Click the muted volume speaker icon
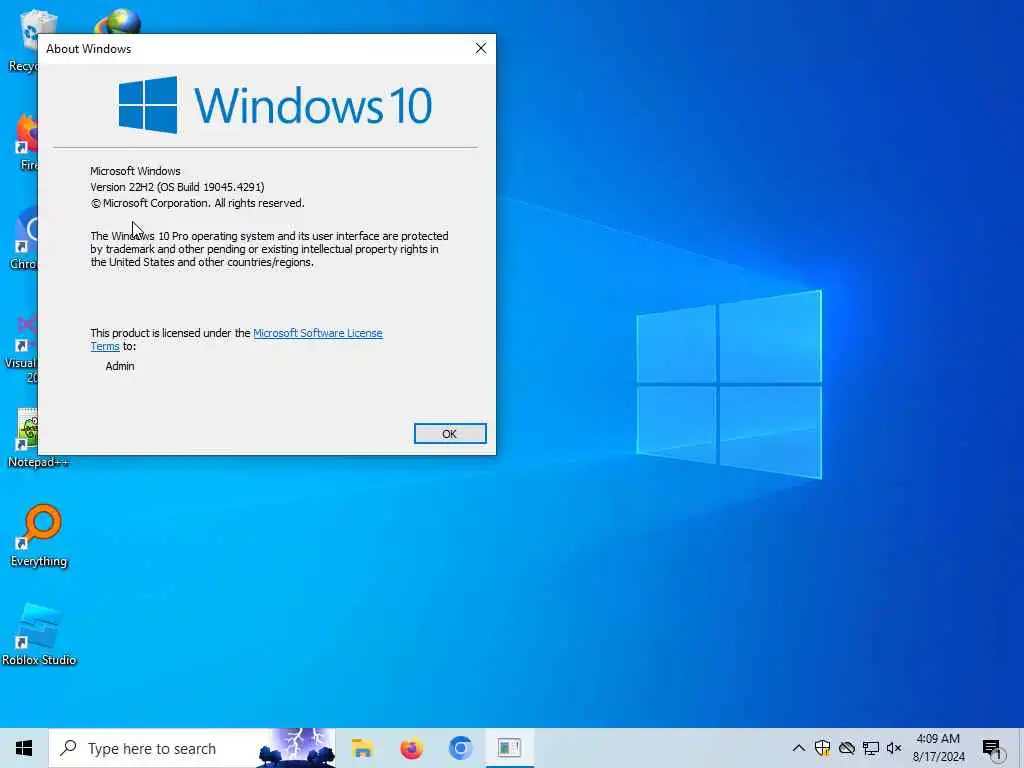The width and height of the screenshot is (1024, 768). [894, 748]
